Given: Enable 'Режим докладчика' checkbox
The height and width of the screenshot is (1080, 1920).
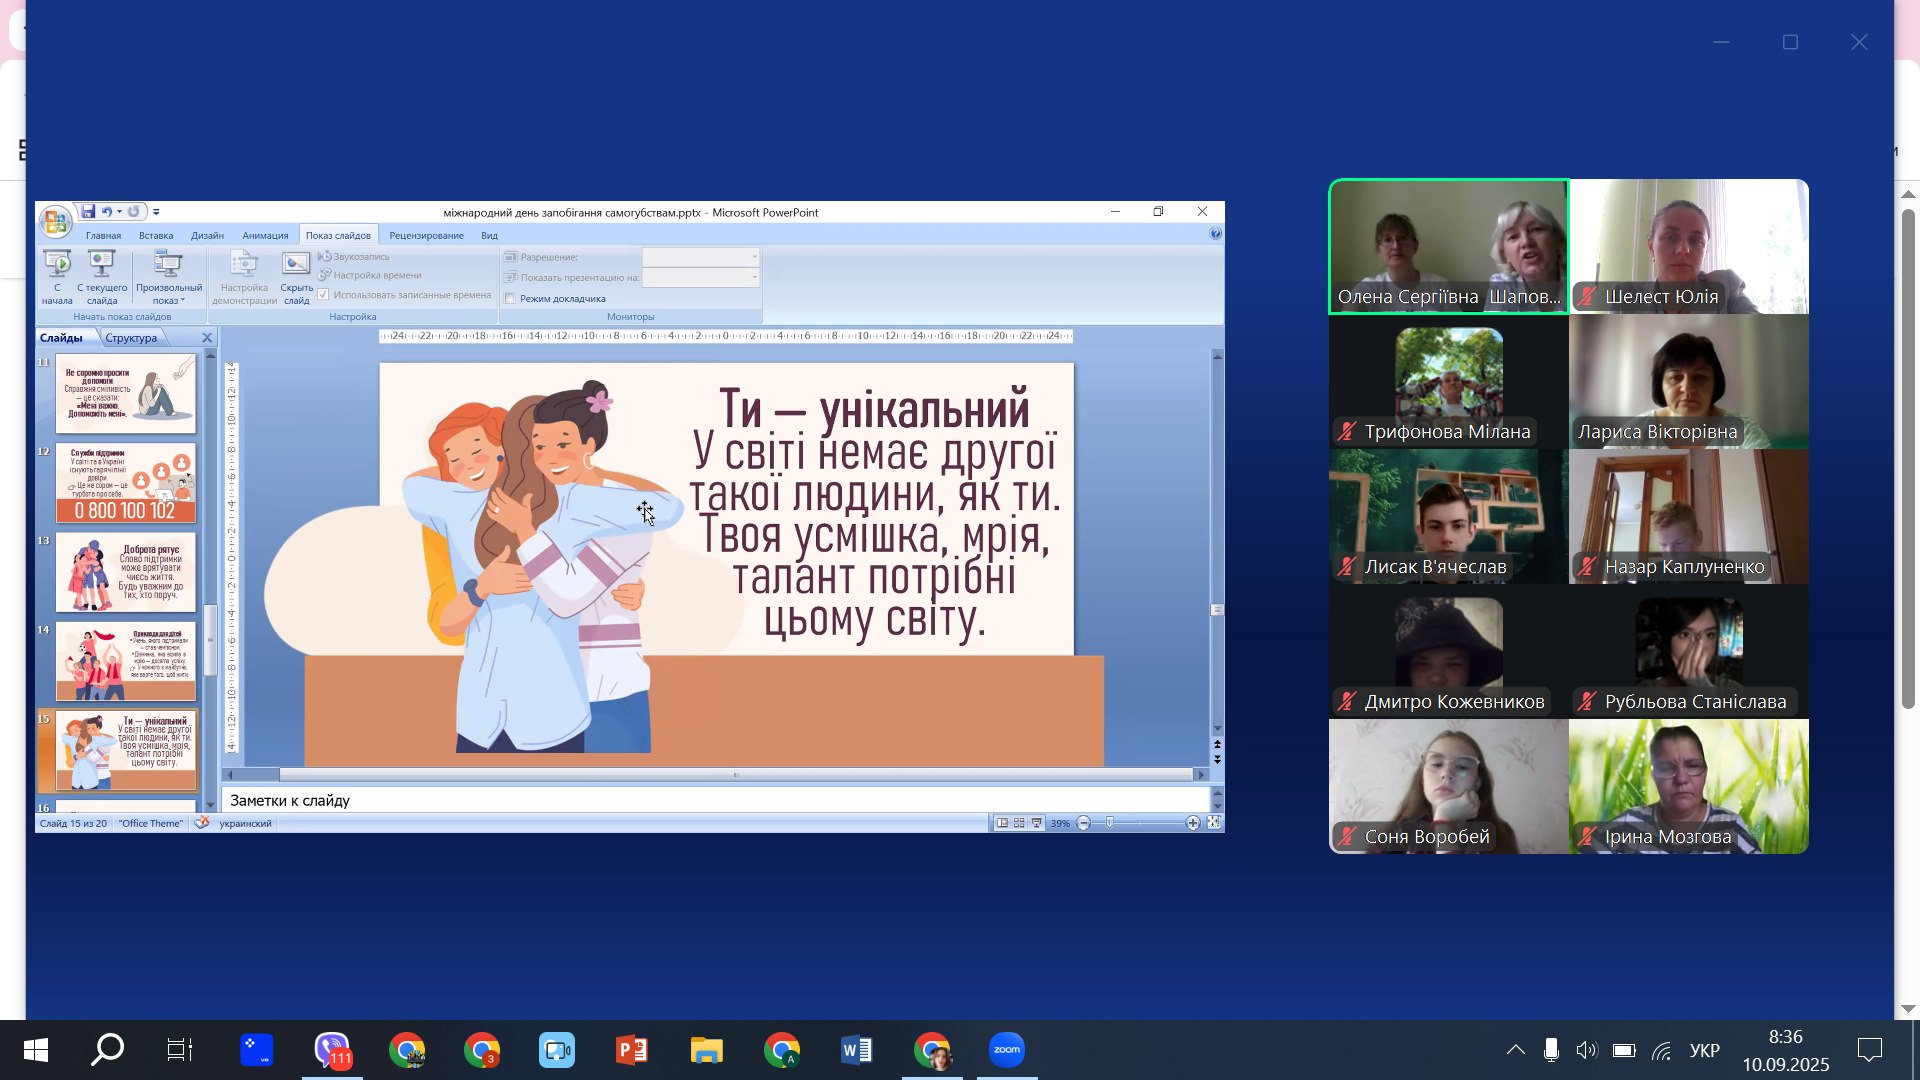Looking at the screenshot, I should [x=510, y=299].
